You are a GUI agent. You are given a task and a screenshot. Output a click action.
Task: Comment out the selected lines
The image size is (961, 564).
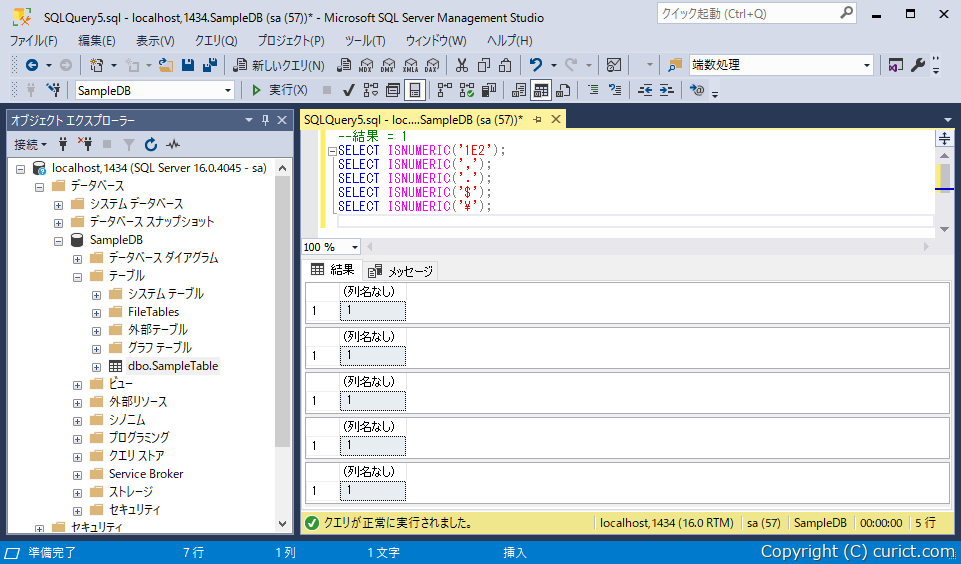(x=593, y=91)
